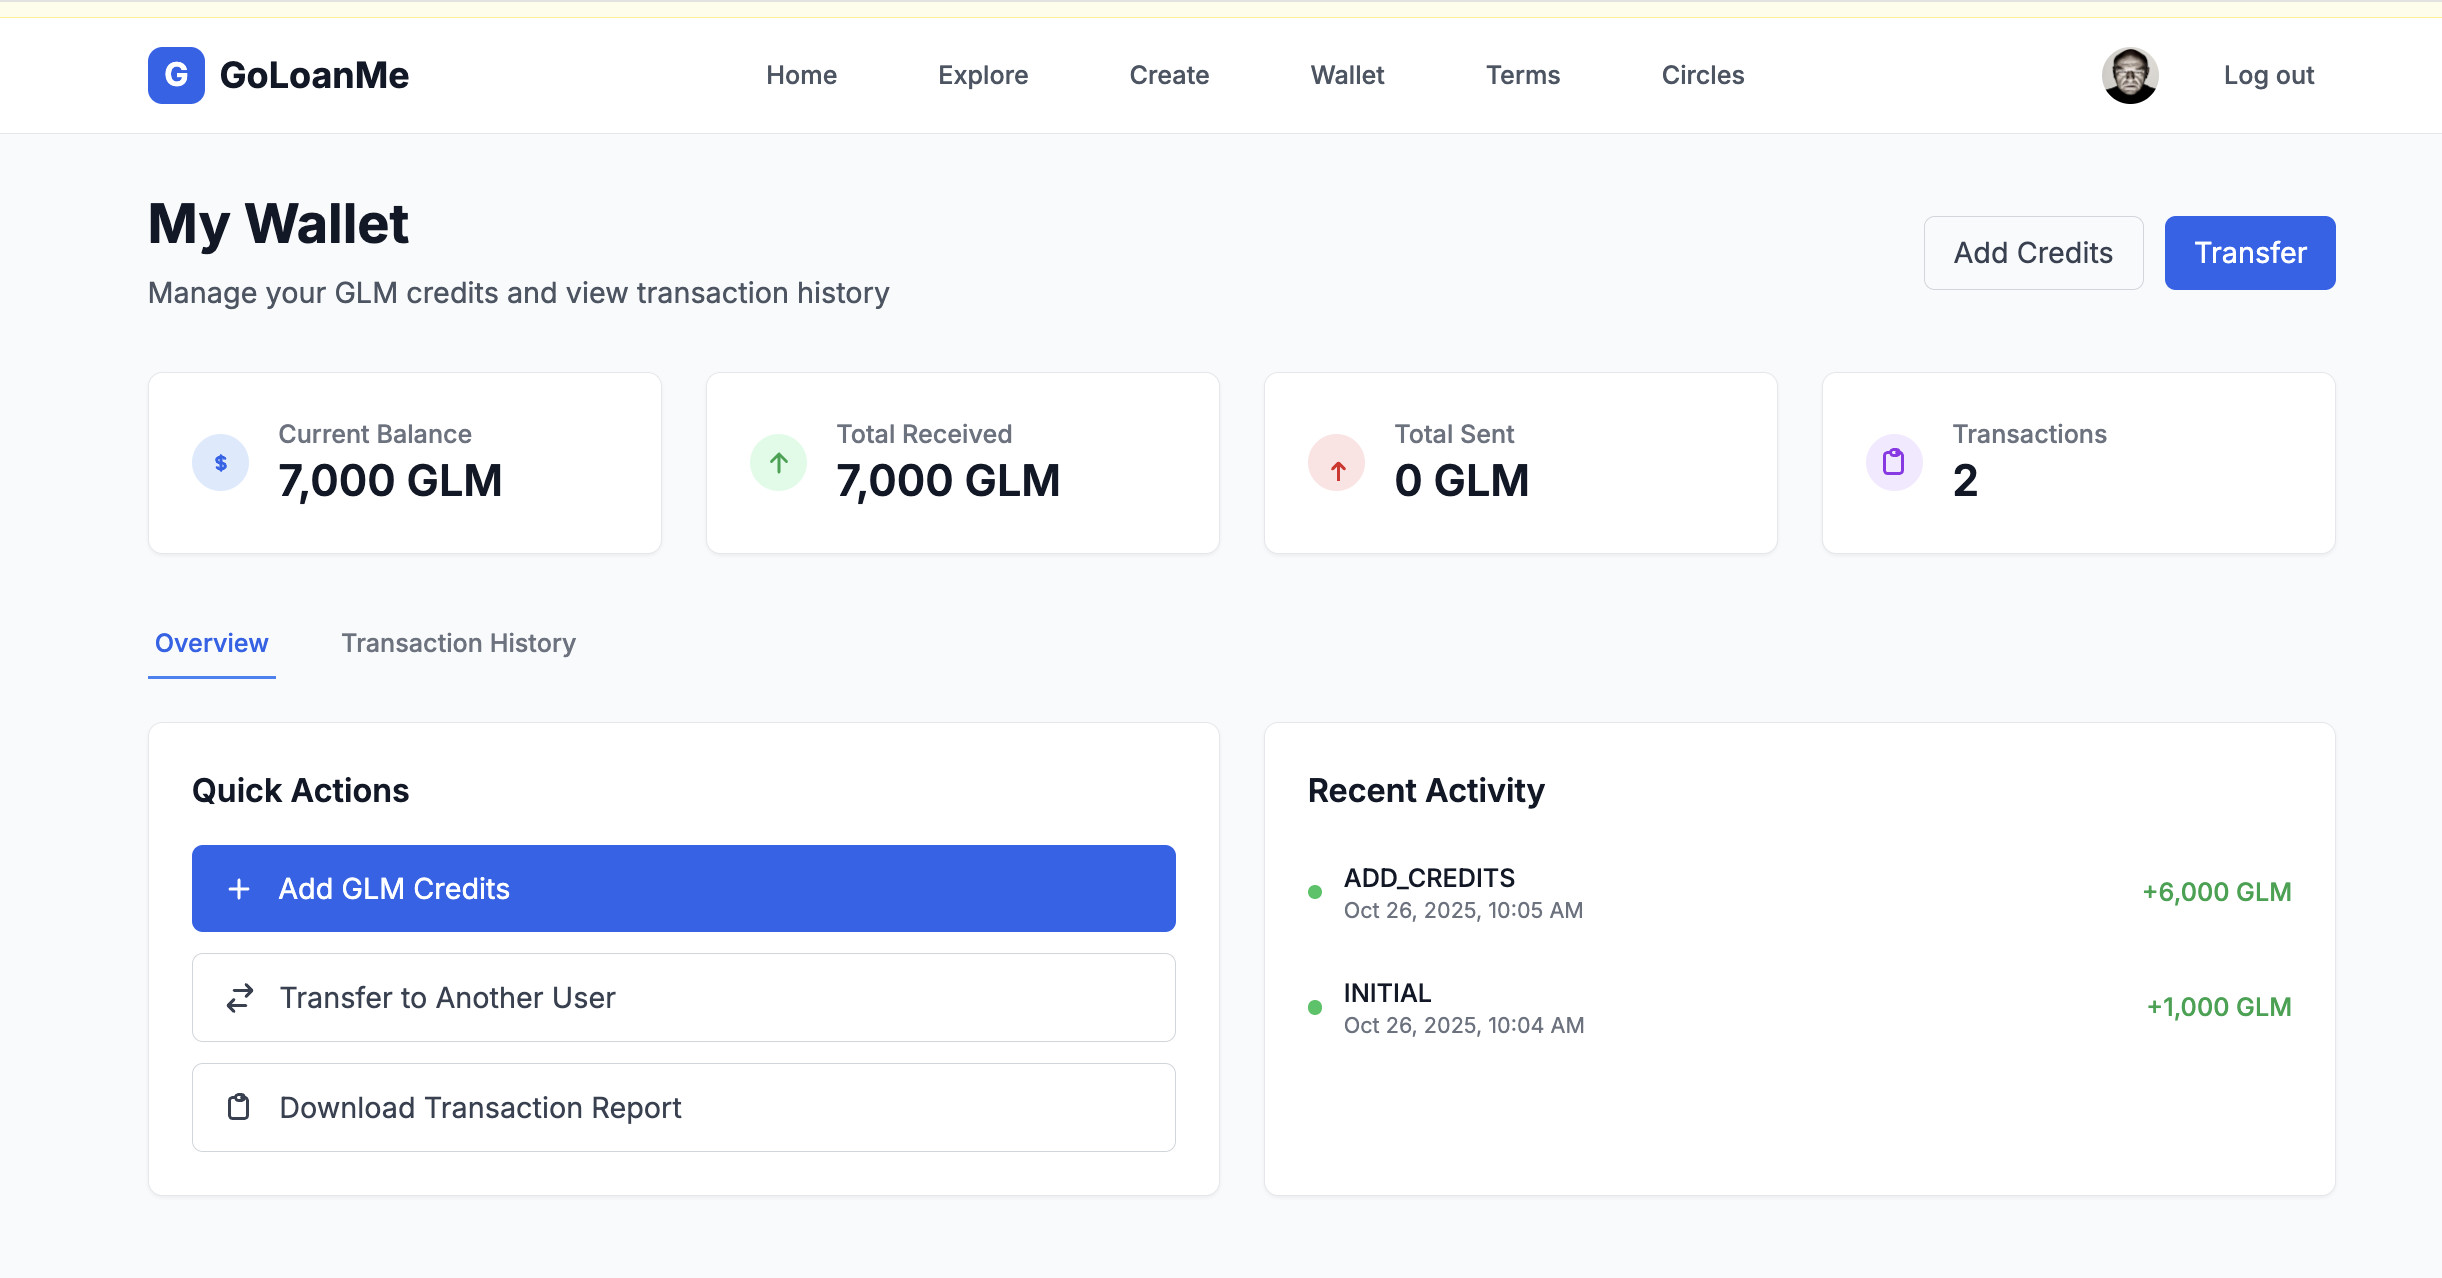This screenshot has width=2442, height=1278.
Task: Click the purple clipboard Transactions icon
Action: tap(1893, 463)
